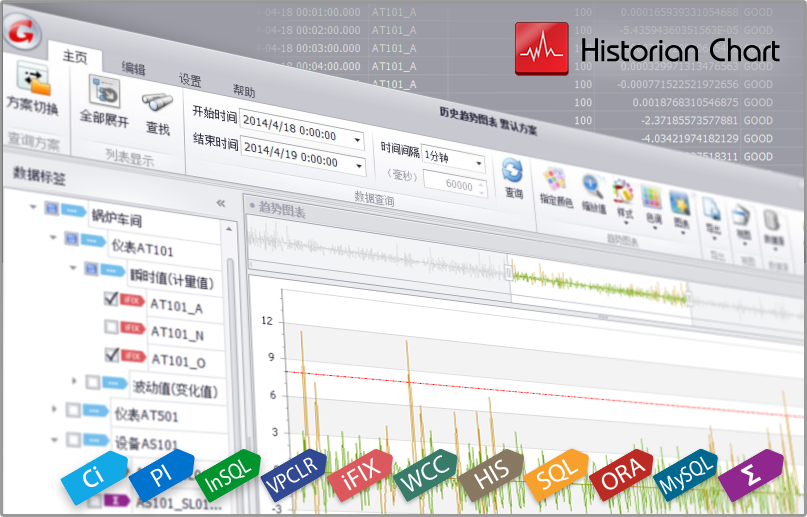Run the 查询 refresh query icon
The image size is (807, 517).
[x=512, y=170]
